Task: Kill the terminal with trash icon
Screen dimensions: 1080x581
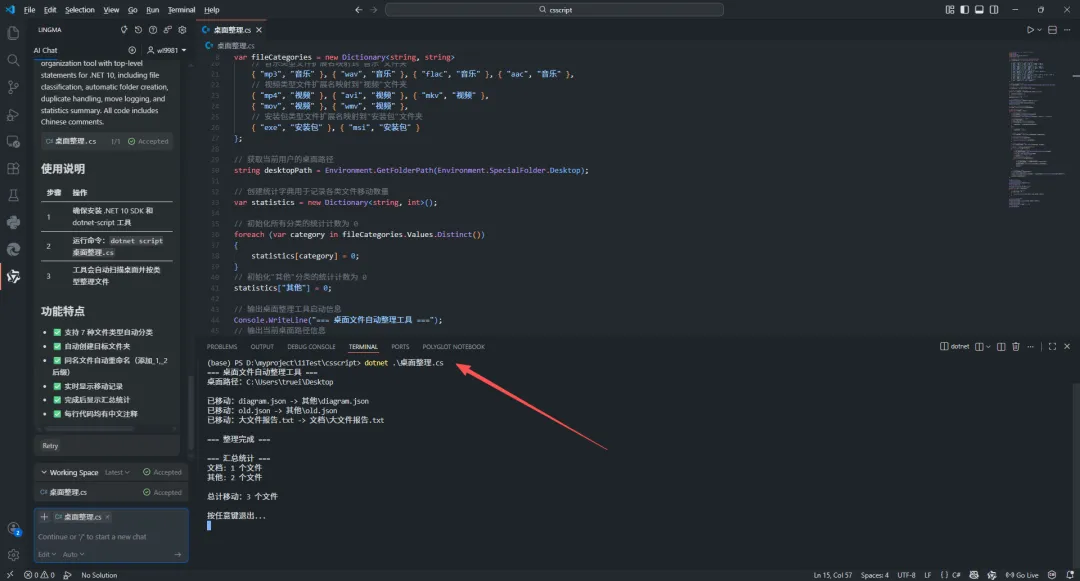Action: coord(1015,347)
